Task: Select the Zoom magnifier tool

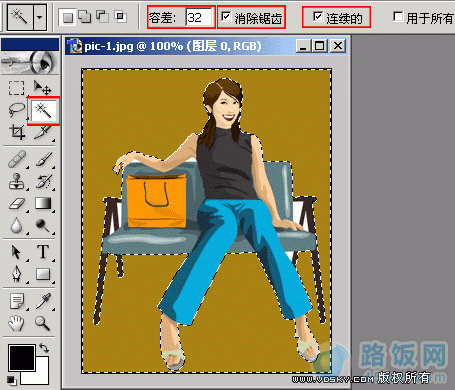Action: coord(43,323)
